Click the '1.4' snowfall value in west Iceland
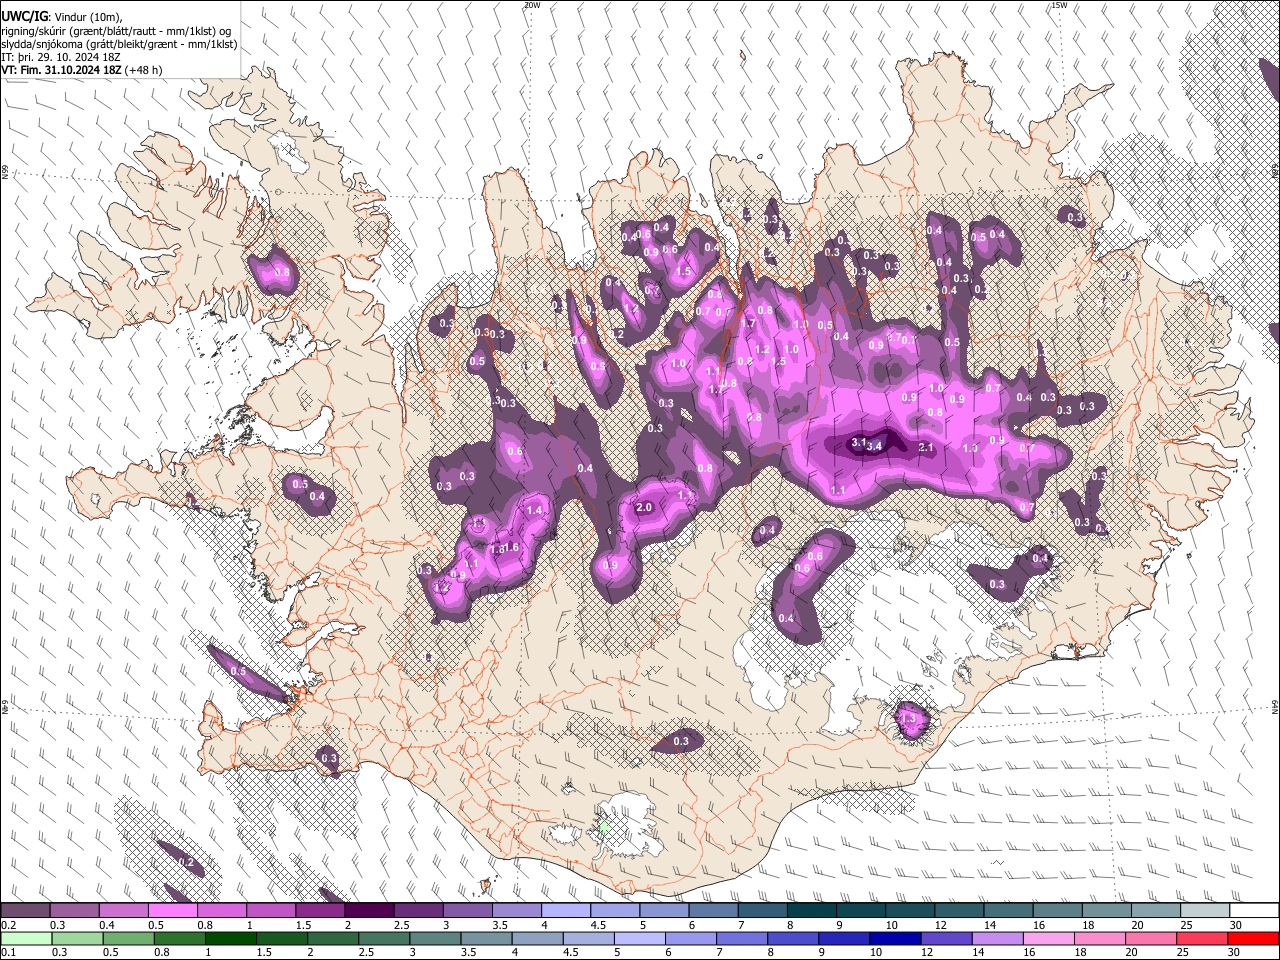 (534, 510)
